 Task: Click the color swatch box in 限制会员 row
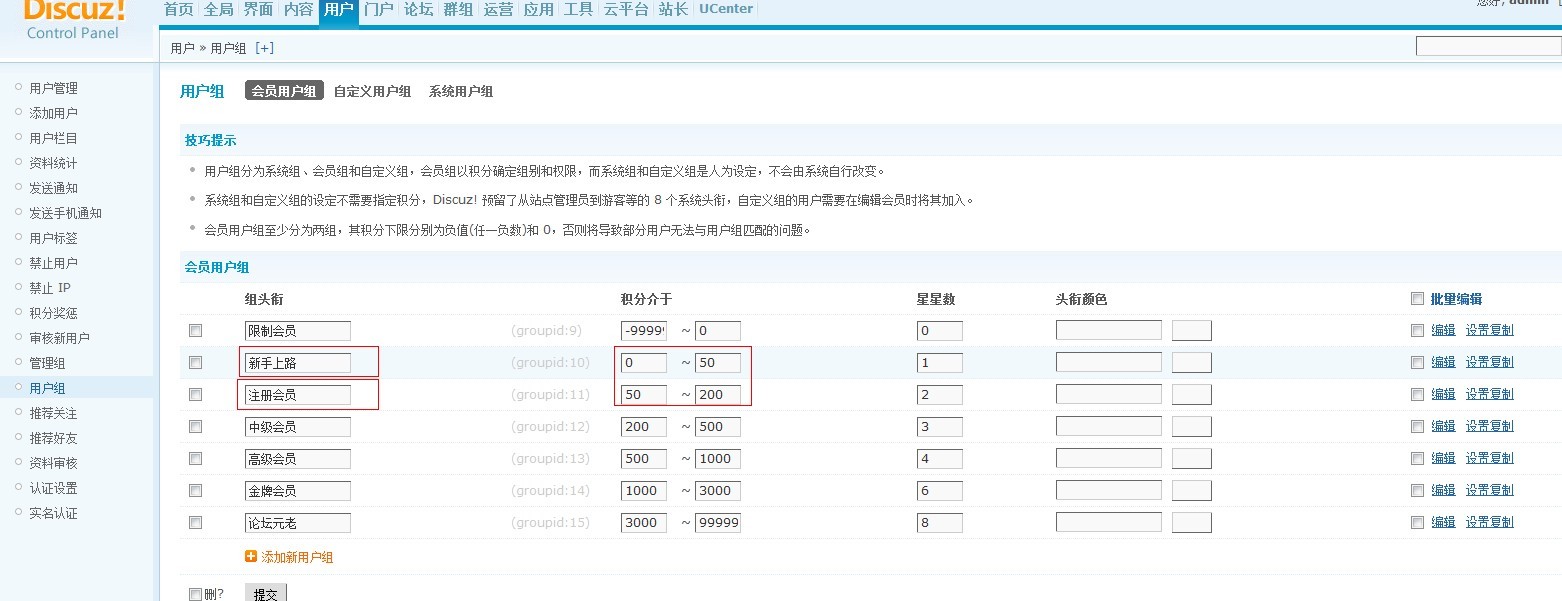tap(1192, 330)
